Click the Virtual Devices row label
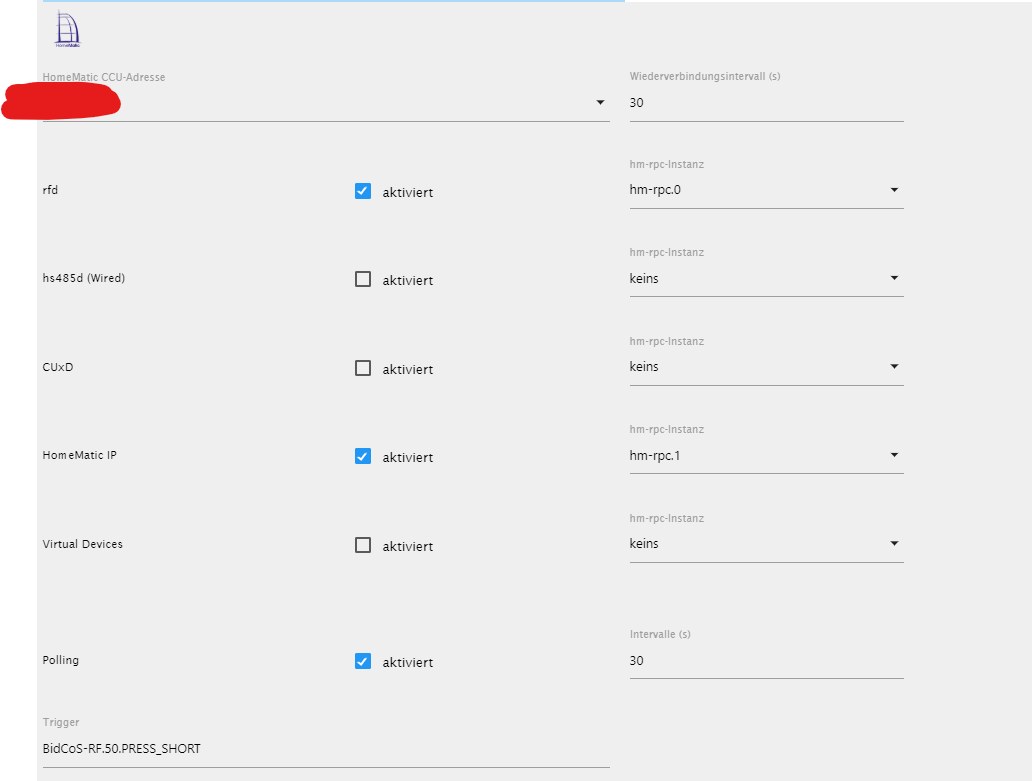Image resolution: width=1032 pixels, height=781 pixels. (83, 545)
